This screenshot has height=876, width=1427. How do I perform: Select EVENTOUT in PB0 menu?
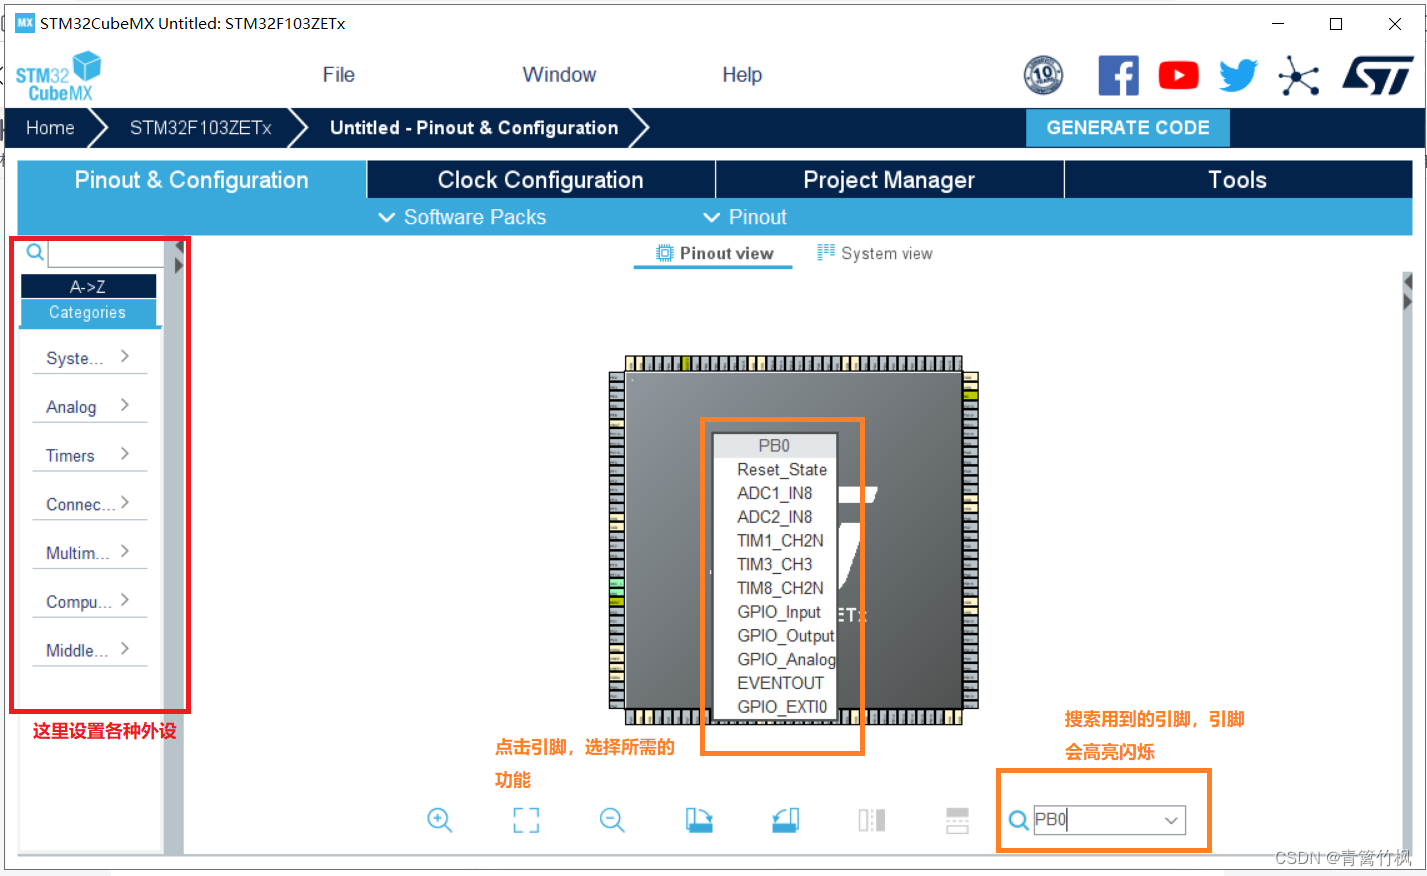point(780,683)
